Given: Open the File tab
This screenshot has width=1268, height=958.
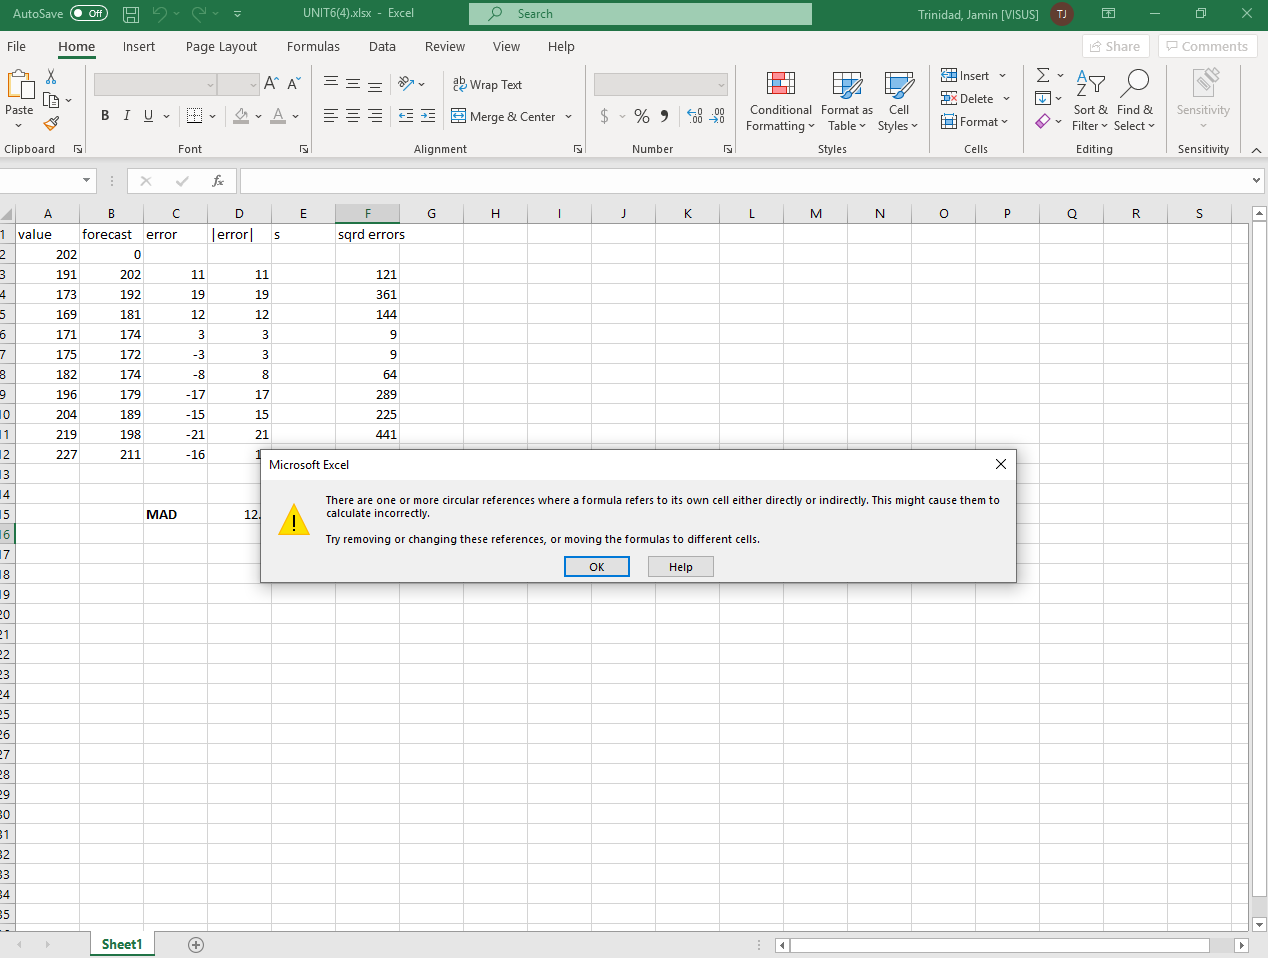Looking at the screenshot, I should [17, 46].
